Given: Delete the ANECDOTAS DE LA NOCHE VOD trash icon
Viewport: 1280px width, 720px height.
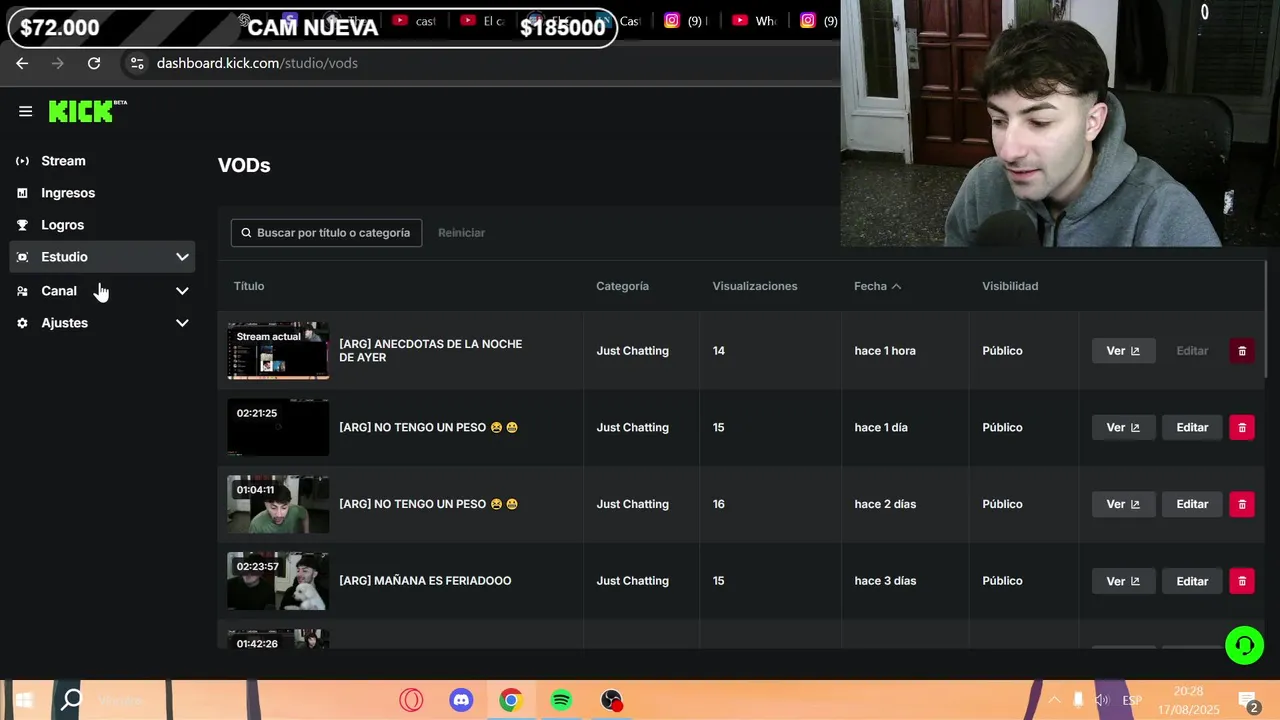Looking at the screenshot, I should (1242, 351).
